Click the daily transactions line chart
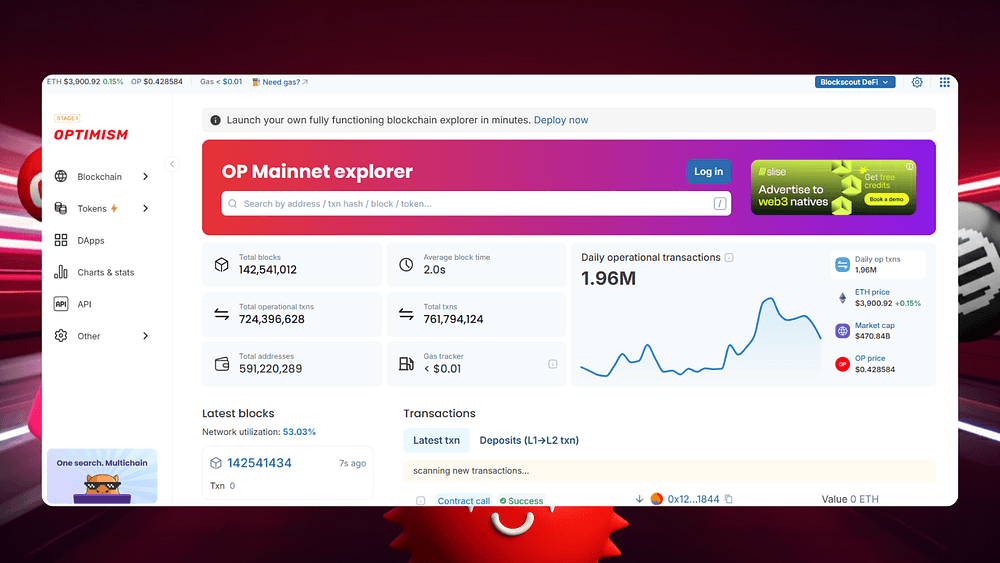1000x563 pixels. [700, 337]
